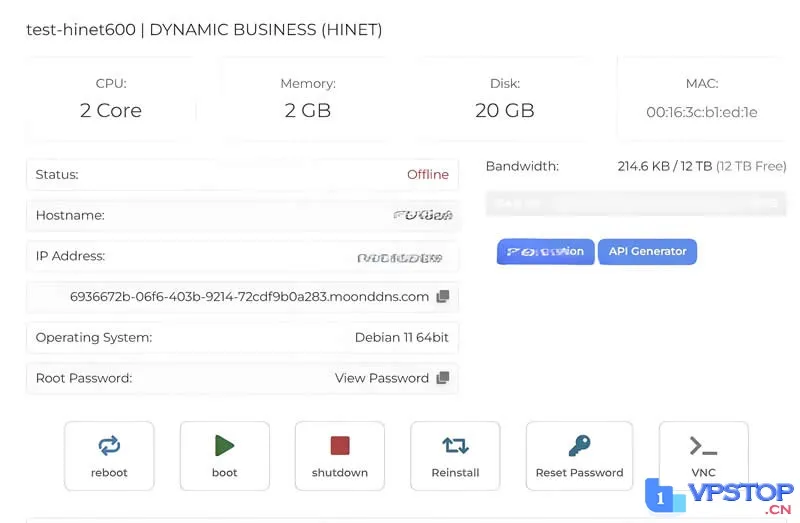Click the Debian 11 64bit operating system value
This screenshot has width=800, height=523.
coord(402,337)
